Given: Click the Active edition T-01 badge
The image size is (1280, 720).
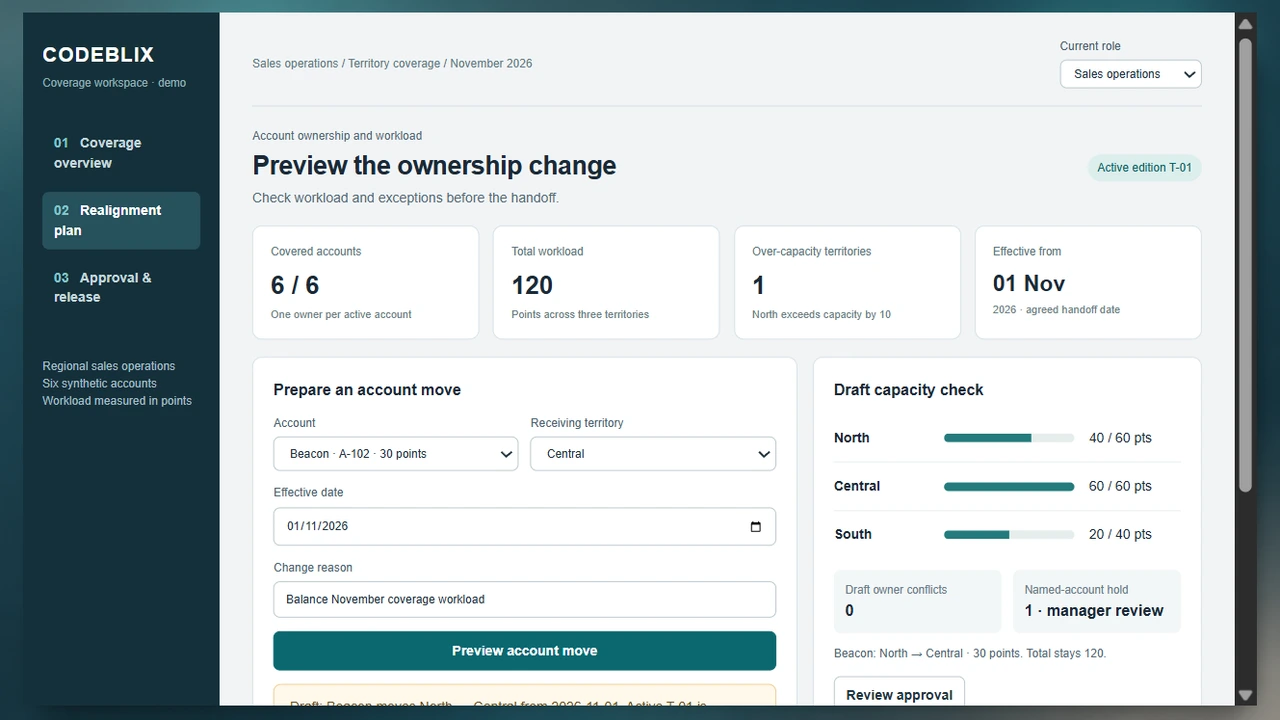Looking at the screenshot, I should [x=1144, y=168].
